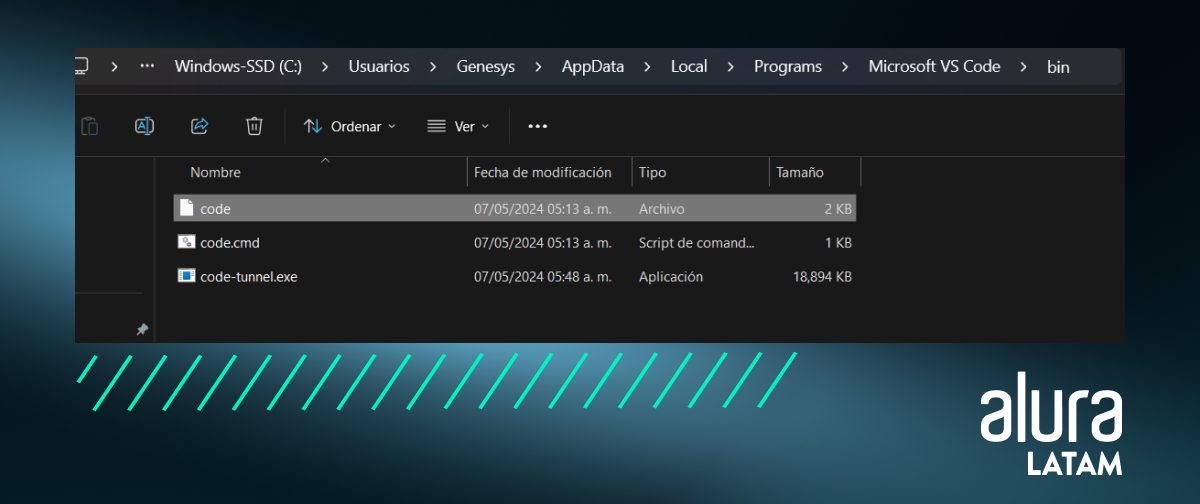Click the 18,894 KB size value
Screen dimensions: 1200x504
click(822, 276)
